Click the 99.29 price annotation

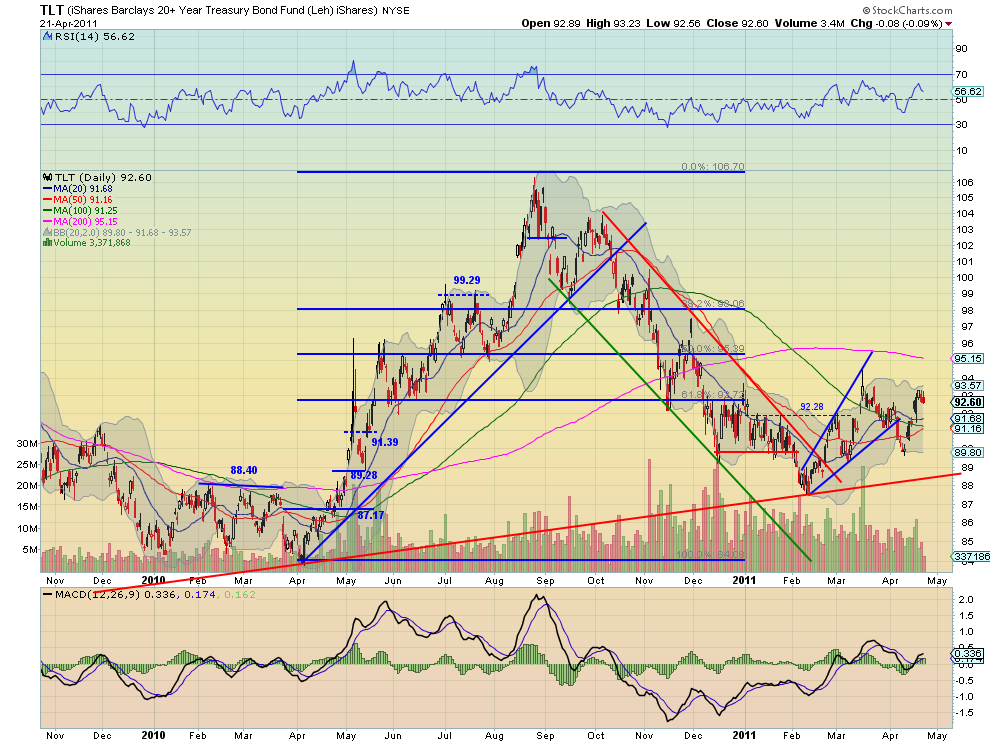pyautogui.click(x=467, y=280)
